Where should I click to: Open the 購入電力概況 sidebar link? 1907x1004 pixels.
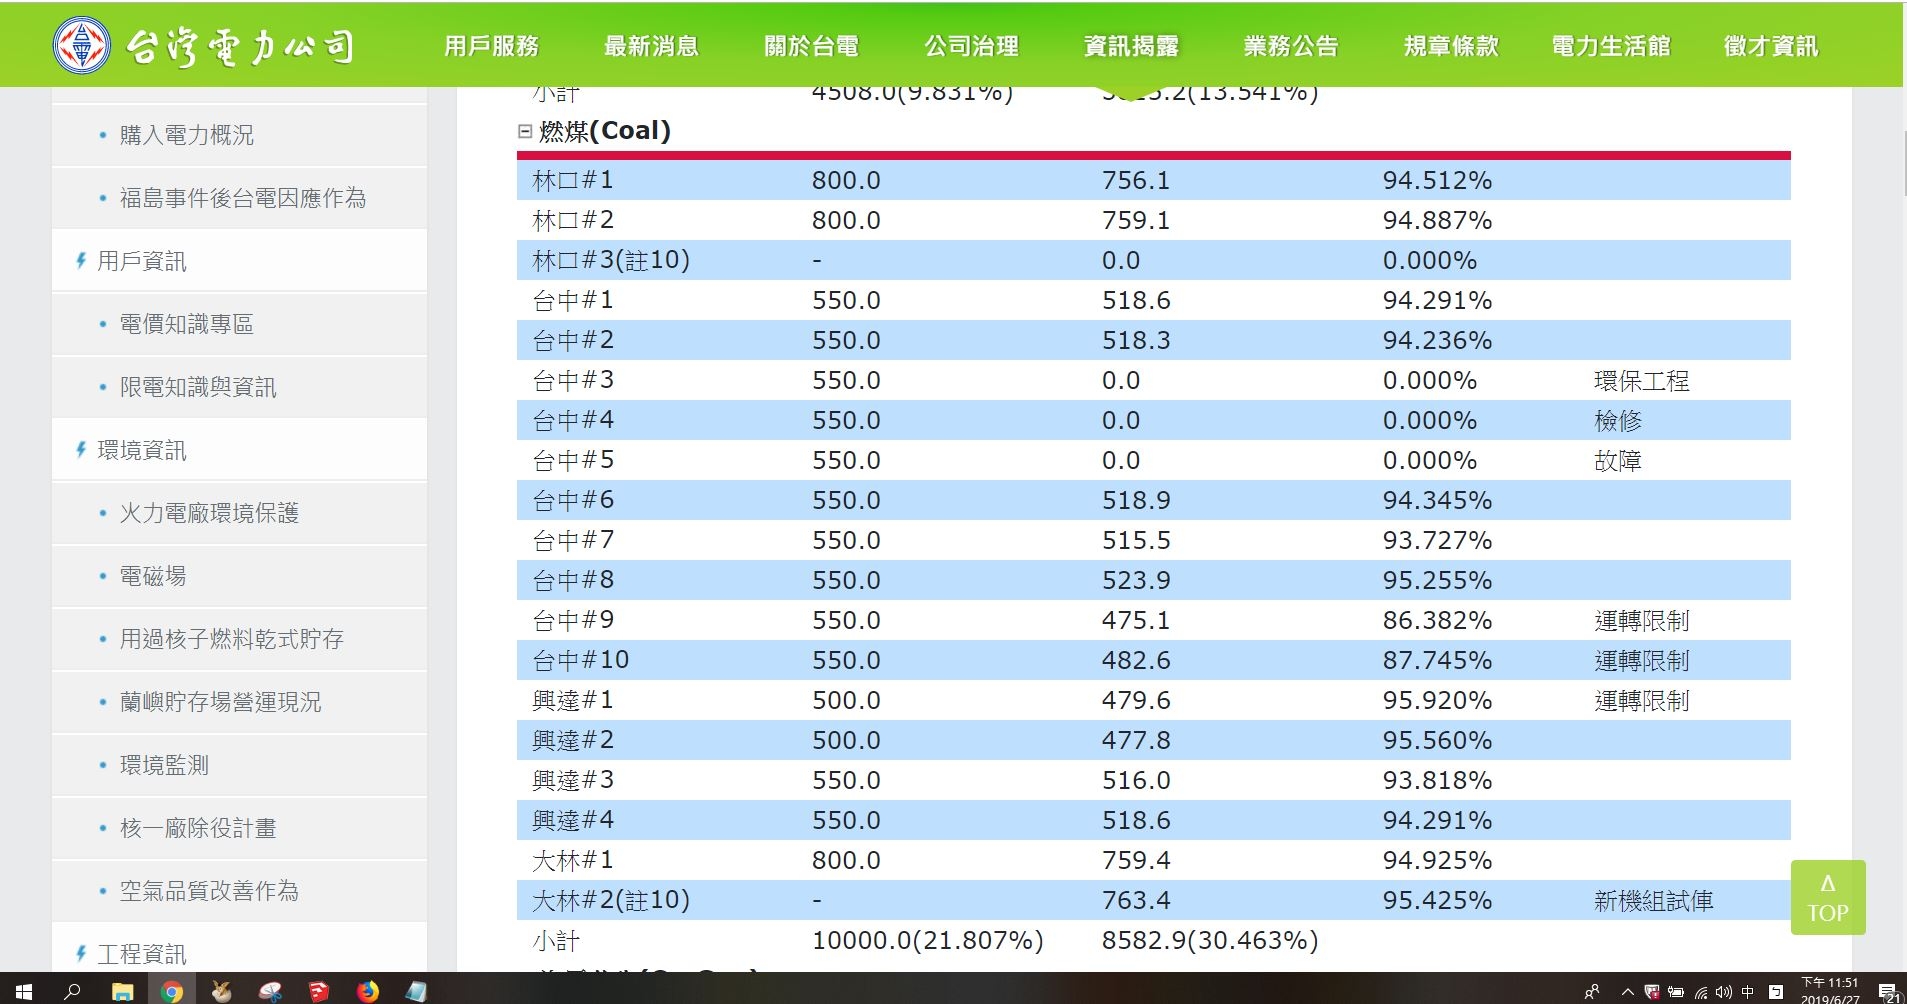[186, 135]
